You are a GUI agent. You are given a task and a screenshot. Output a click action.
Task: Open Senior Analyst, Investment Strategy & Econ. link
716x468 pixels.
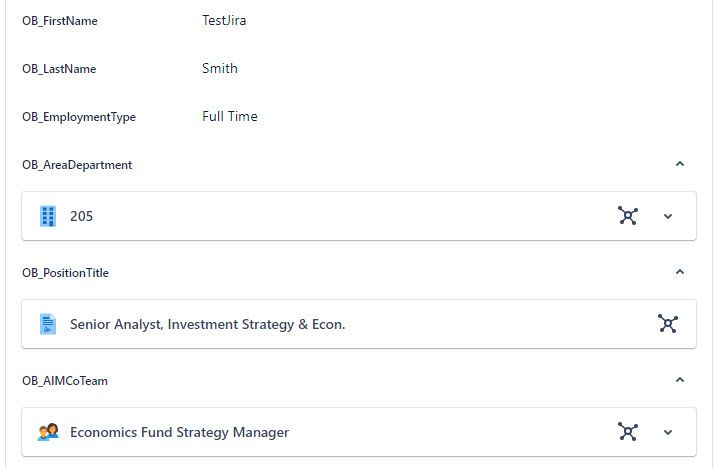(207, 324)
